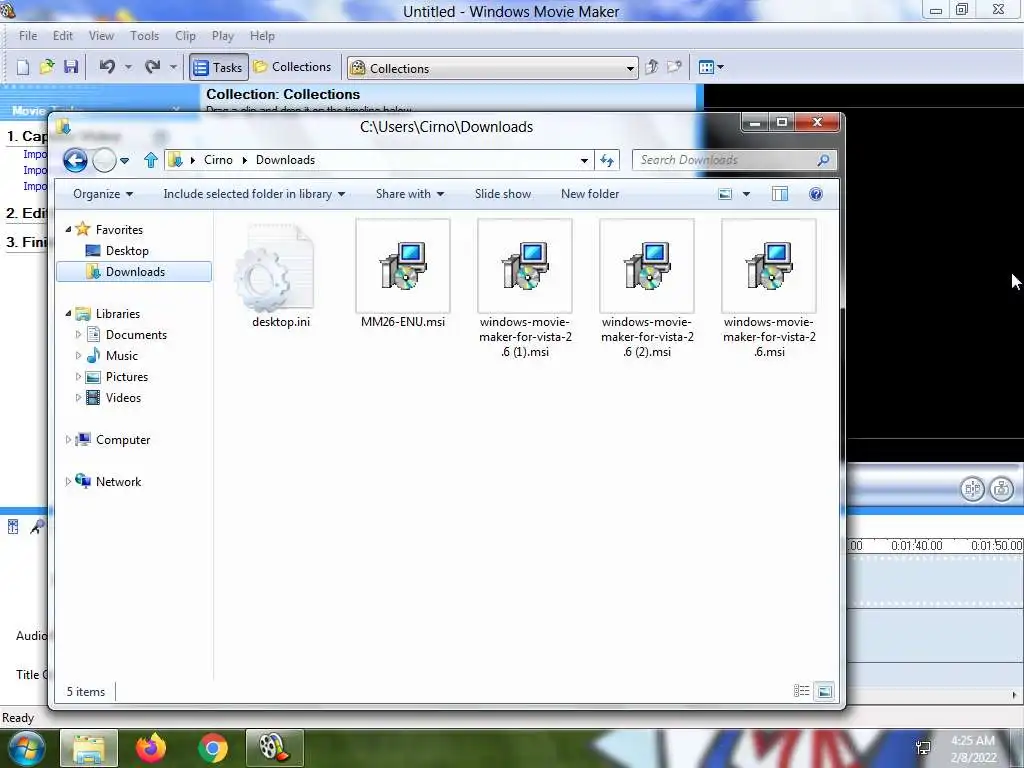This screenshot has height=768, width=1024.
Task: Toggle the Tasks pane button
Action: 219,67
